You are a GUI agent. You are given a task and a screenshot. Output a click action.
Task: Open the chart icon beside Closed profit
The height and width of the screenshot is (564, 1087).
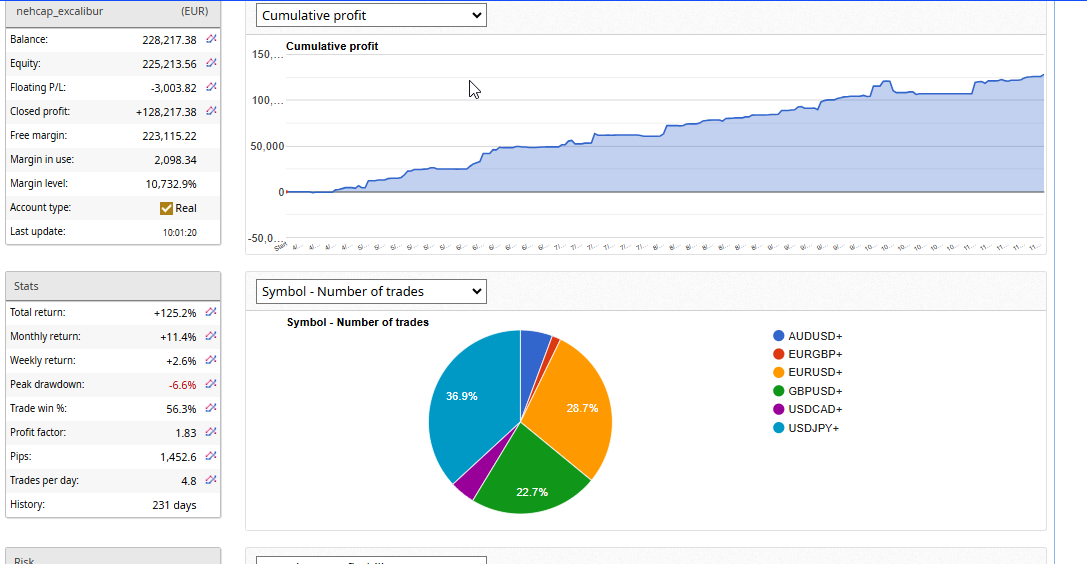click(x=211, y=111)
